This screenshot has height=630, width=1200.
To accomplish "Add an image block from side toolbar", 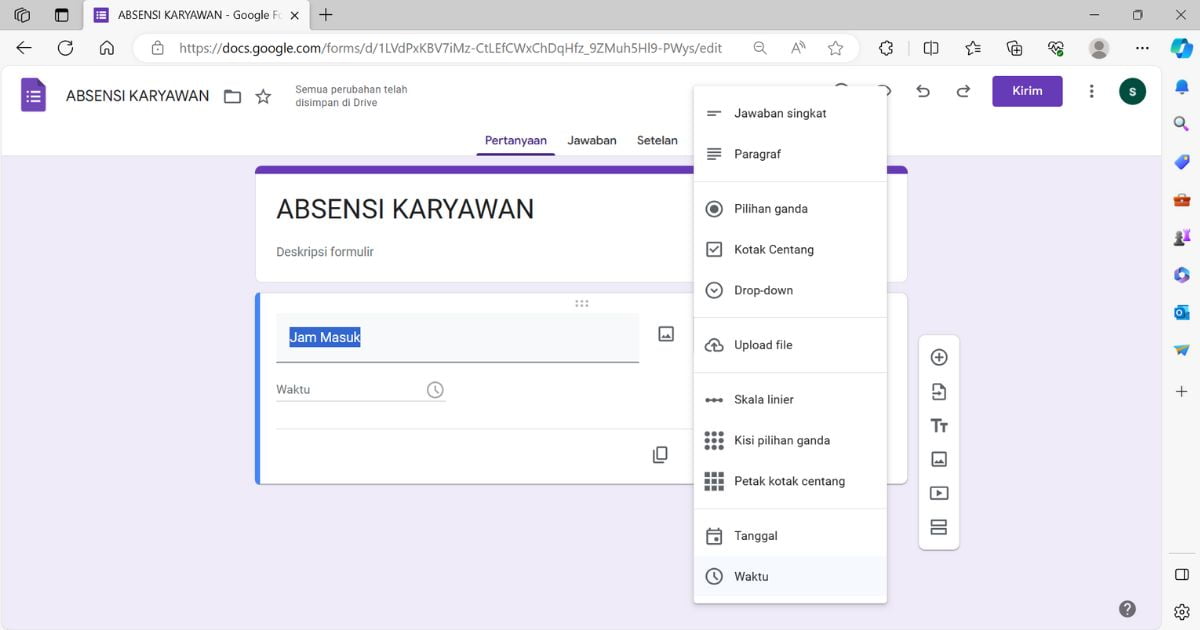I will pos(939,459).
